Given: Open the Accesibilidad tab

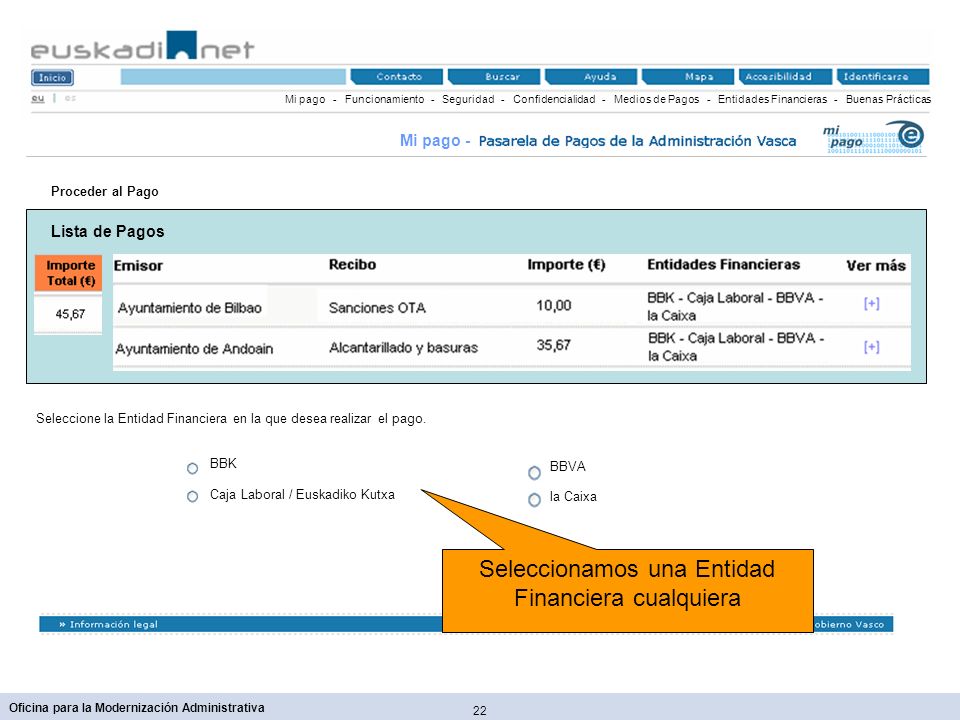Looking at the screenshot, I should coord(786,77).
